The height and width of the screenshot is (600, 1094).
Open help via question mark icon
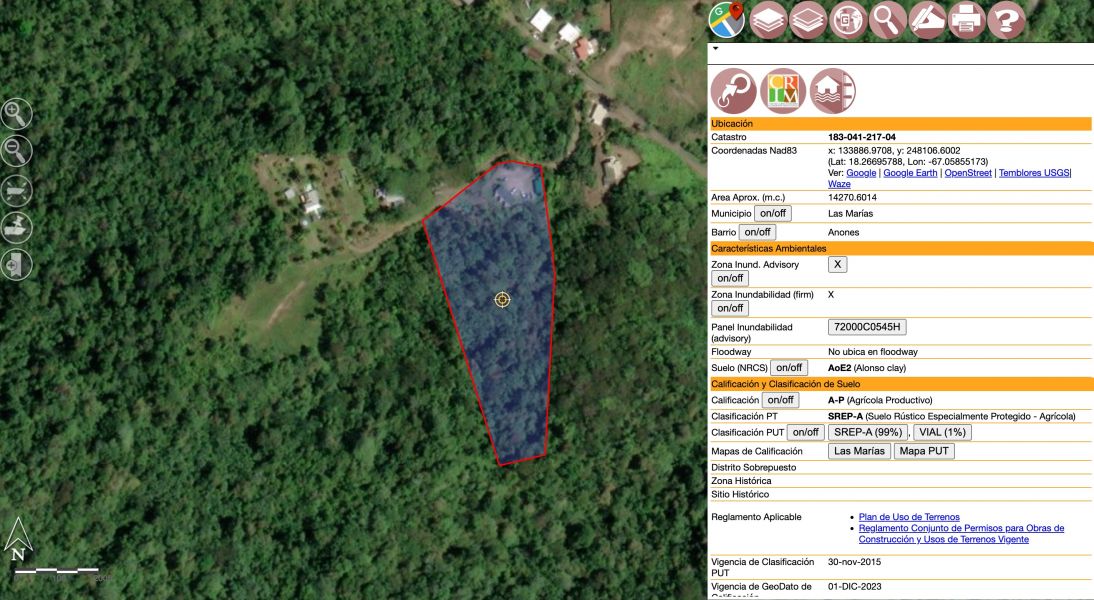pyautogui.click(x=1005, y=18)
